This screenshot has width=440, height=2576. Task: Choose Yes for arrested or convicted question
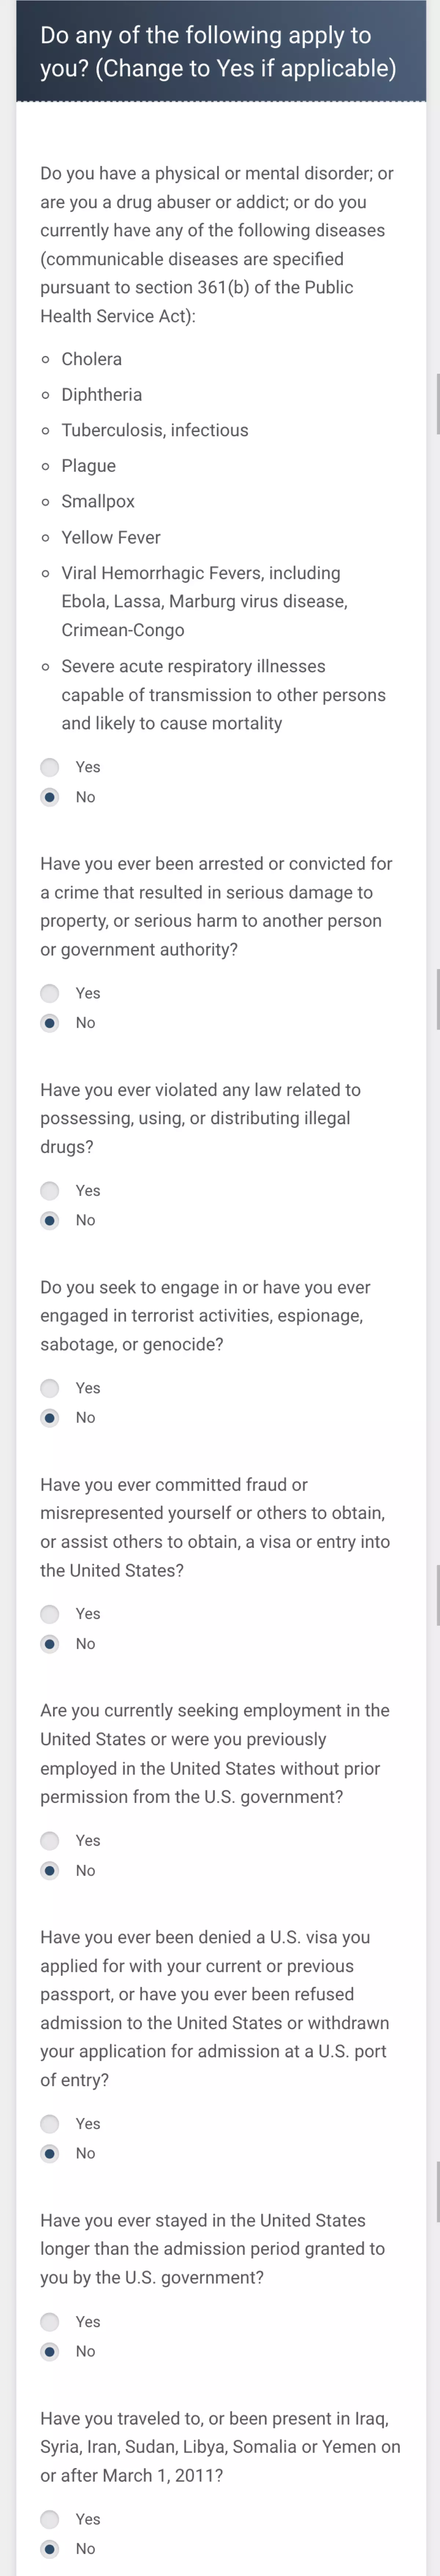tap(50, 993)
